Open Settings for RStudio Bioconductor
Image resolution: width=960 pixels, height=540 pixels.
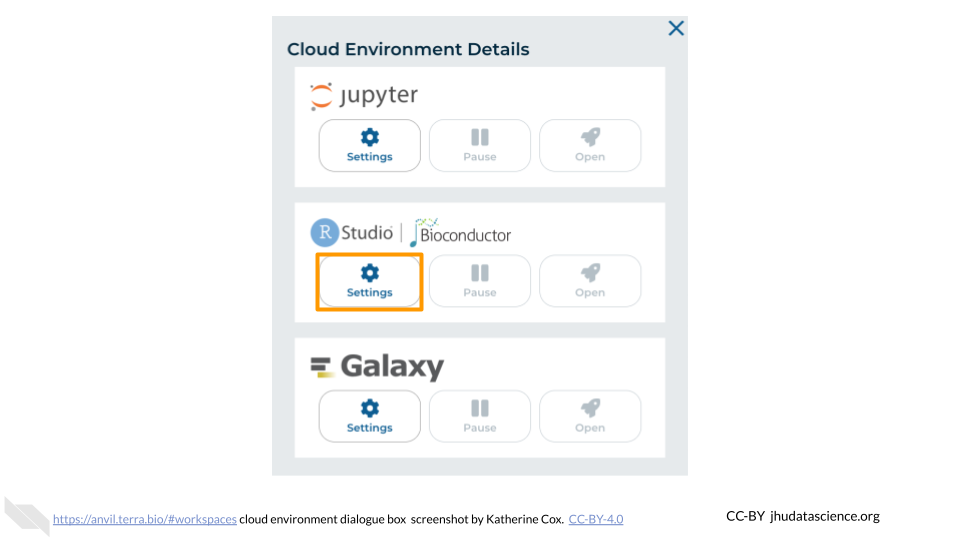coord(369,282)
